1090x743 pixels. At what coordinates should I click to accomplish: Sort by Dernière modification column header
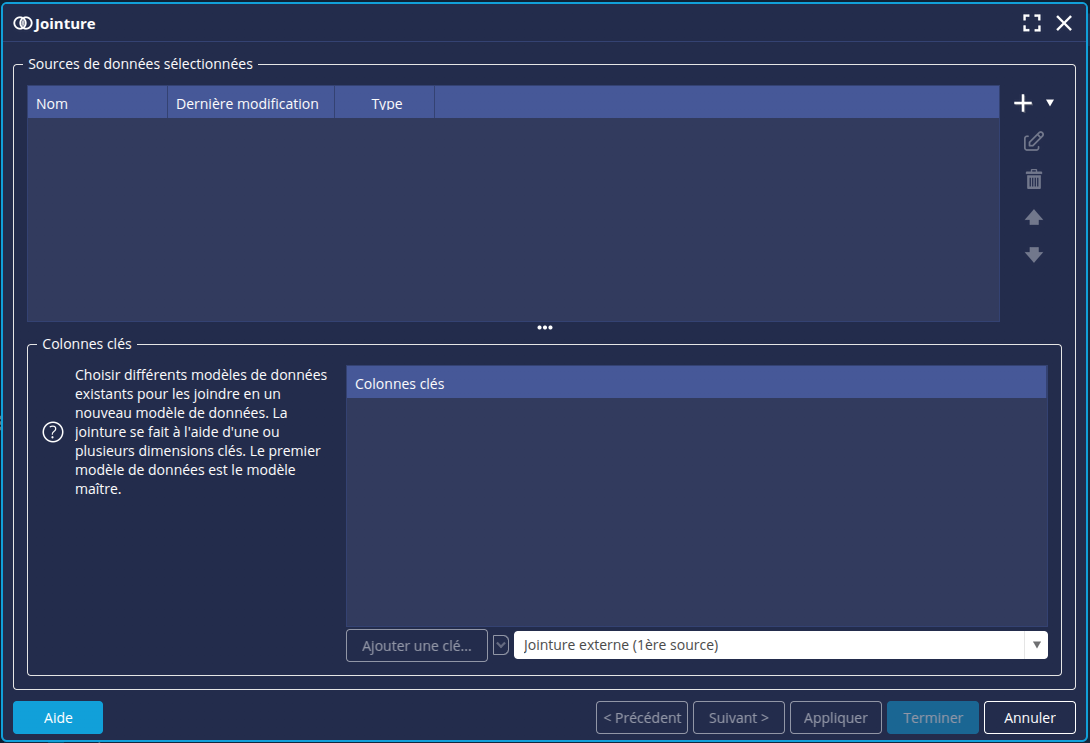coord(250,103)
